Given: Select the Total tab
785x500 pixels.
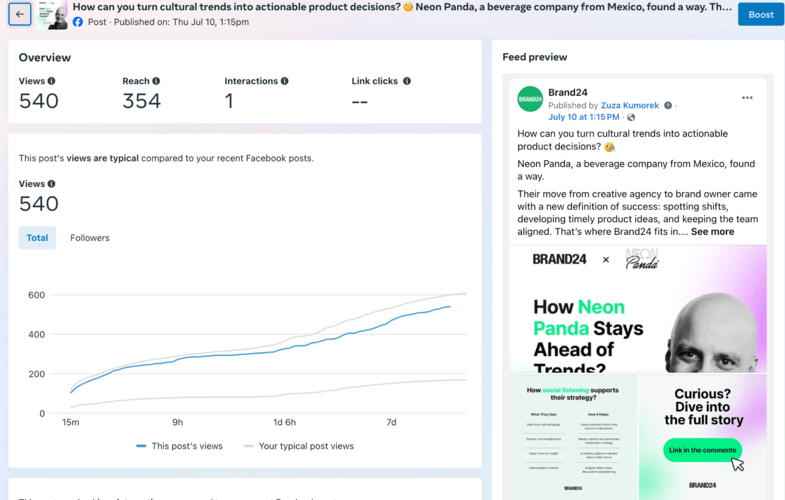Looking at the screenshot, I should pyautogui.click(x=38, y=238).
